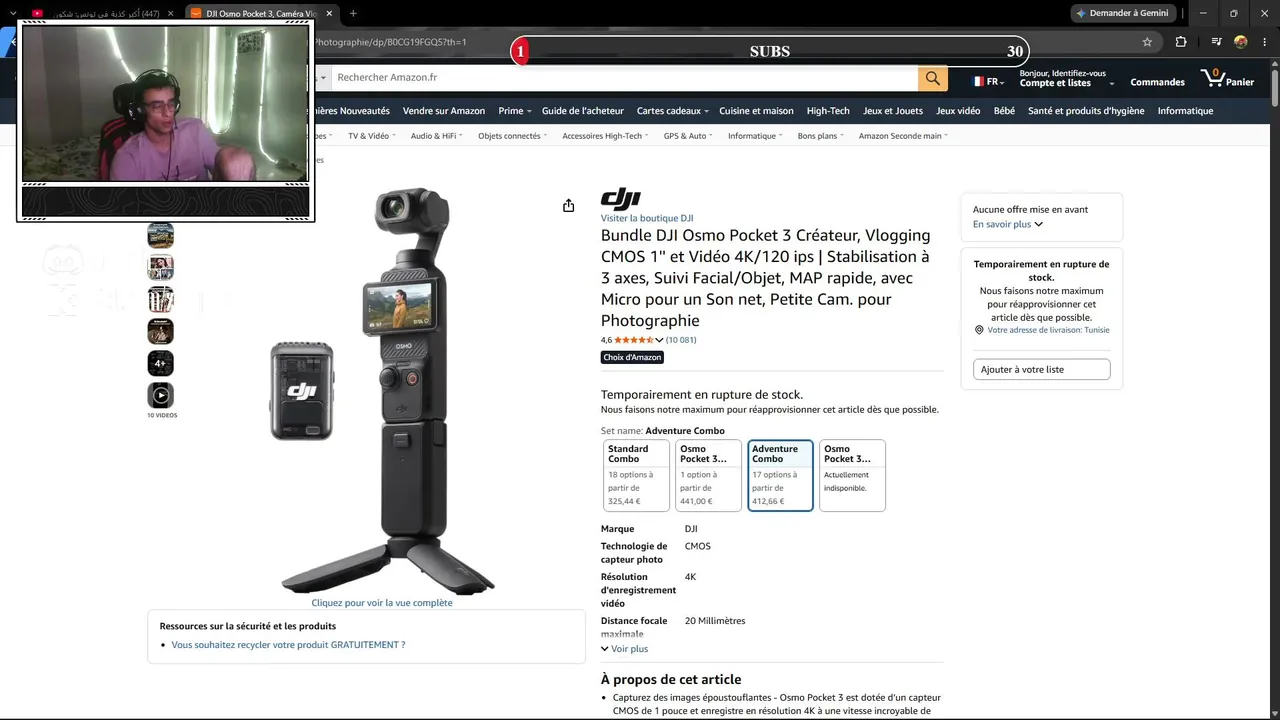Select the first product image thumbnail

[160, 235]
